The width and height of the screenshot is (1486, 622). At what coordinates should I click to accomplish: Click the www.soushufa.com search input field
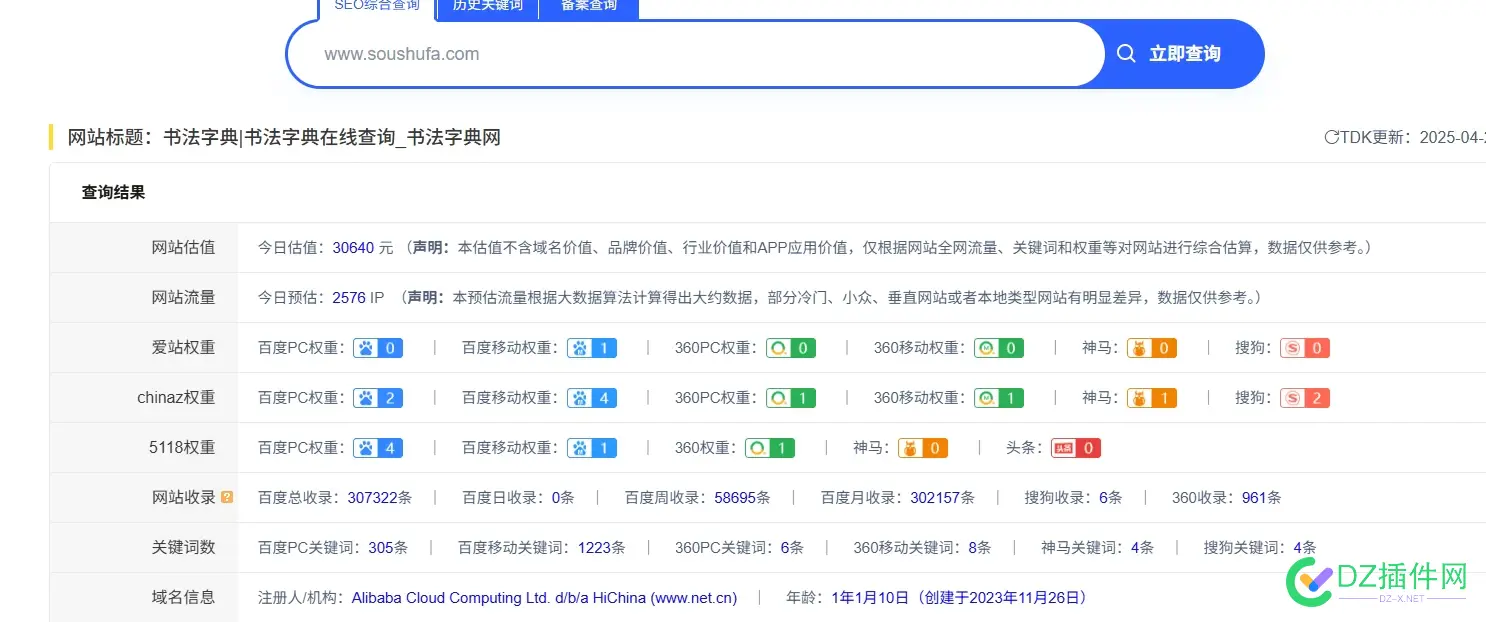[695, 54]
